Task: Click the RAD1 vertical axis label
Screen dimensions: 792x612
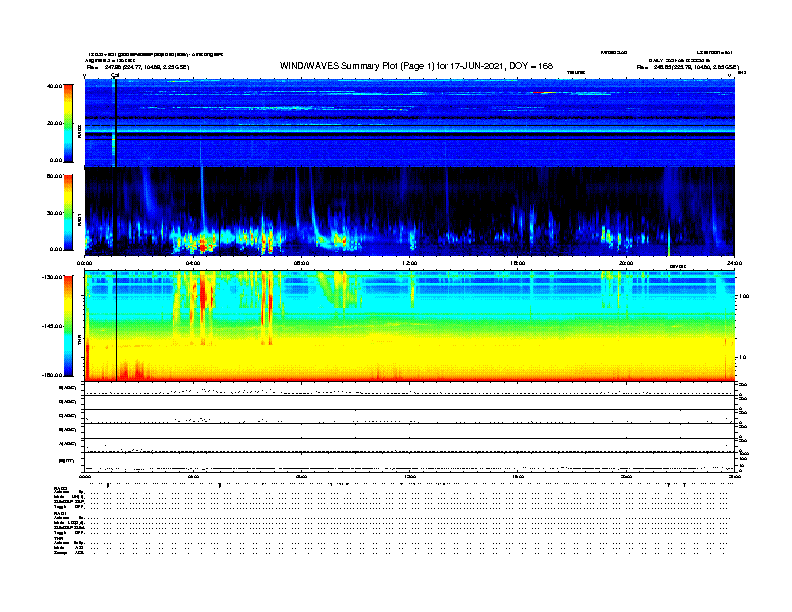Action: [80, 220]
